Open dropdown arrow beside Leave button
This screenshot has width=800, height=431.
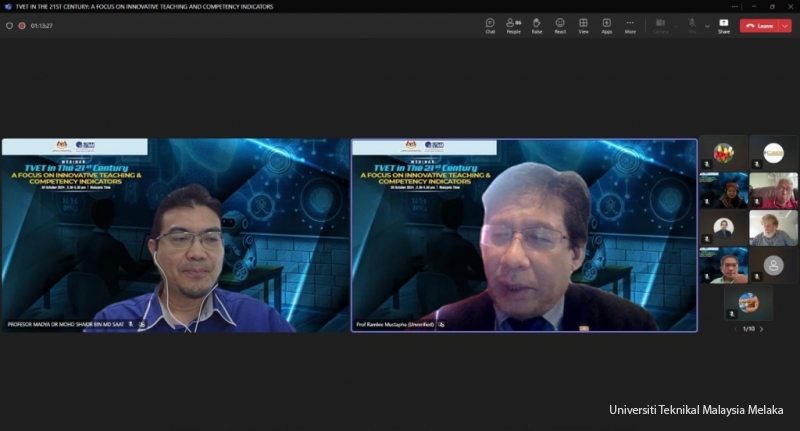tap(786, 25)
